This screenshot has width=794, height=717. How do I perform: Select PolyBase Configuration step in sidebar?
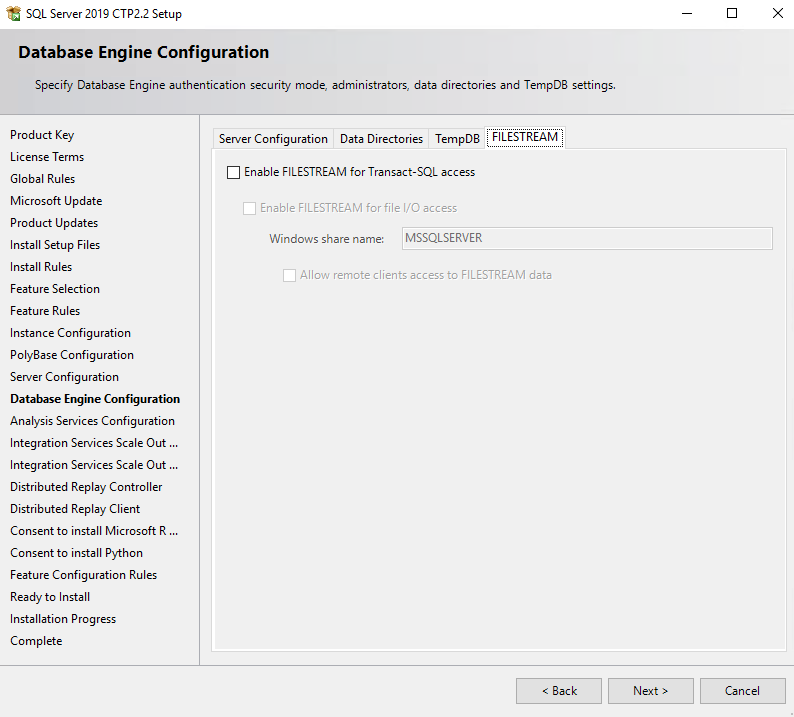[x=72, y=355]
